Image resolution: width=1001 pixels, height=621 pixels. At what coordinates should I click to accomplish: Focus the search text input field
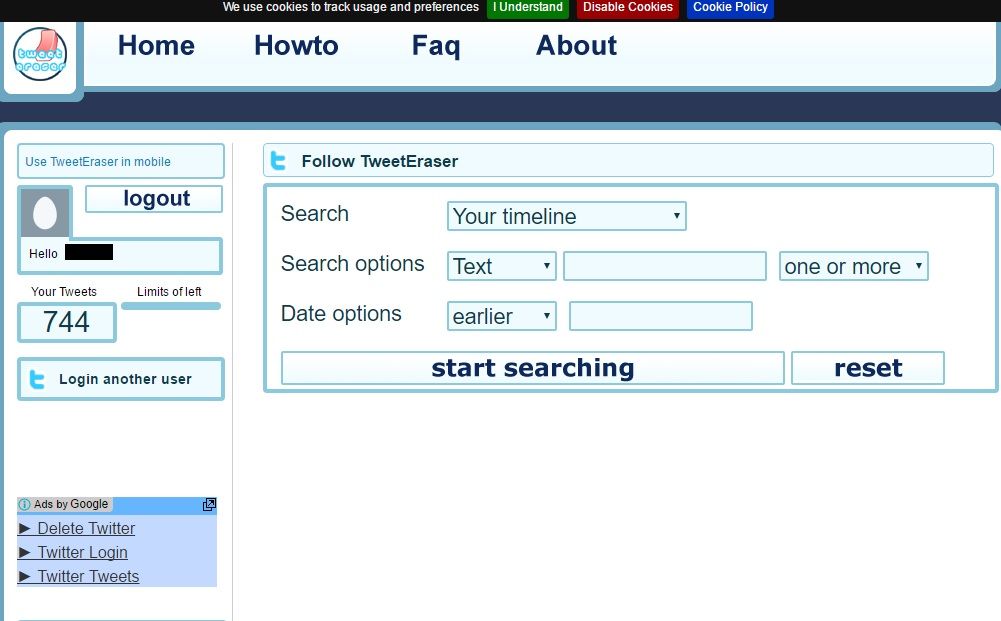pyautogui.click(x=665, y=266)
